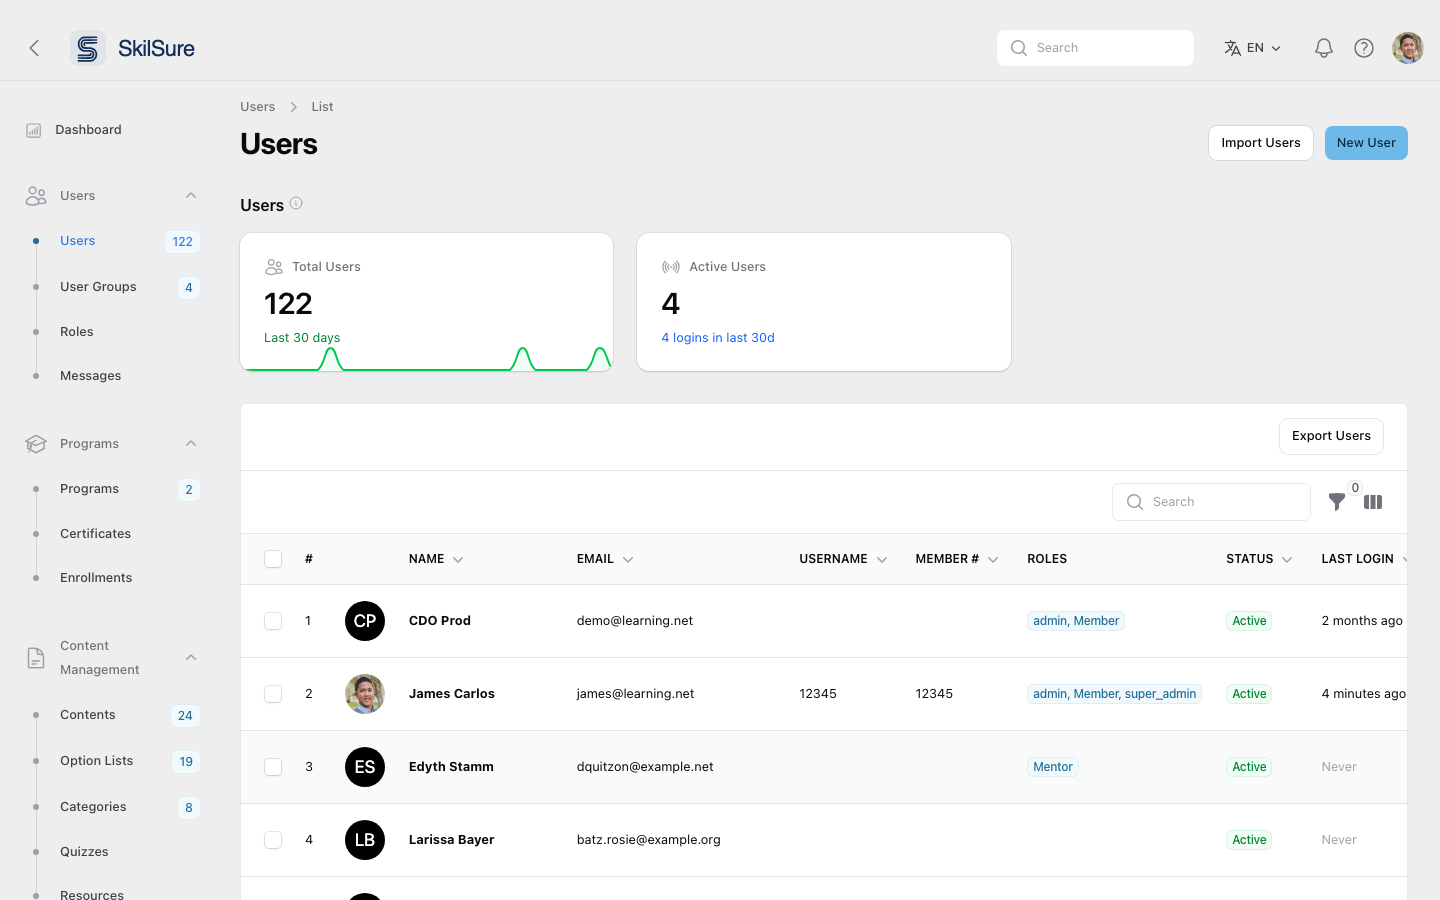
Task: Click the Users breadcrumb link
Action: click(257, 107)
